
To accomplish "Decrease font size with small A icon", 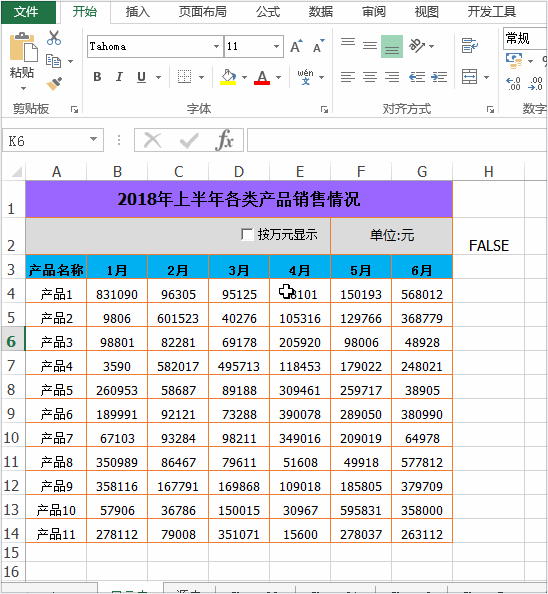I will (319, 46).
